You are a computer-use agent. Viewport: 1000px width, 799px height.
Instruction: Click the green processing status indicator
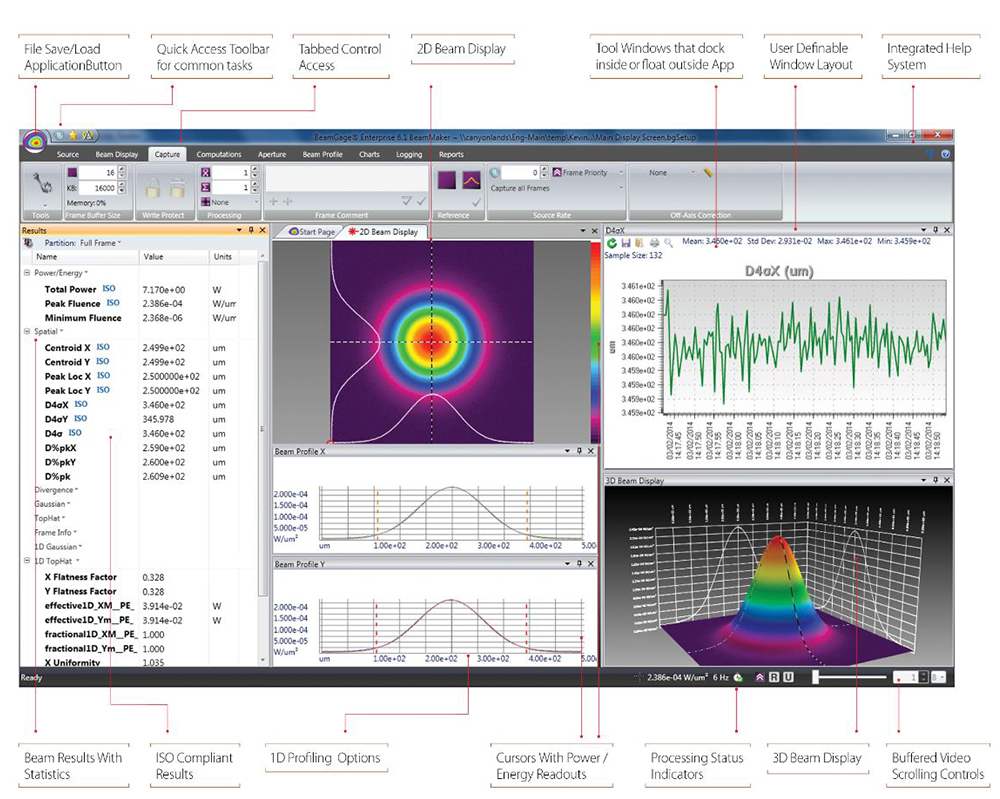coord(738,677)
